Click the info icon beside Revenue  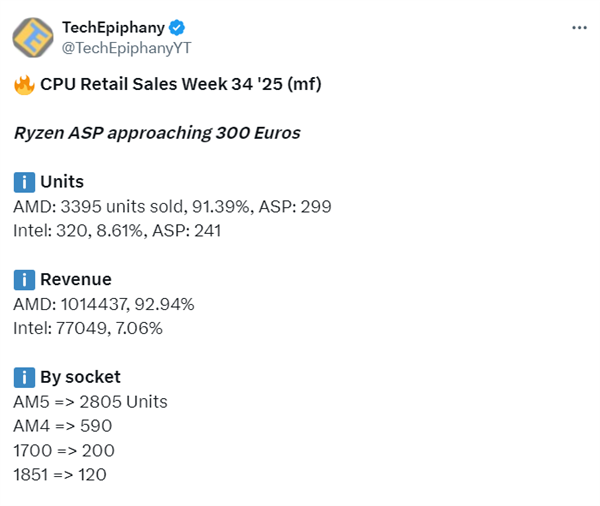pos(24,280)
